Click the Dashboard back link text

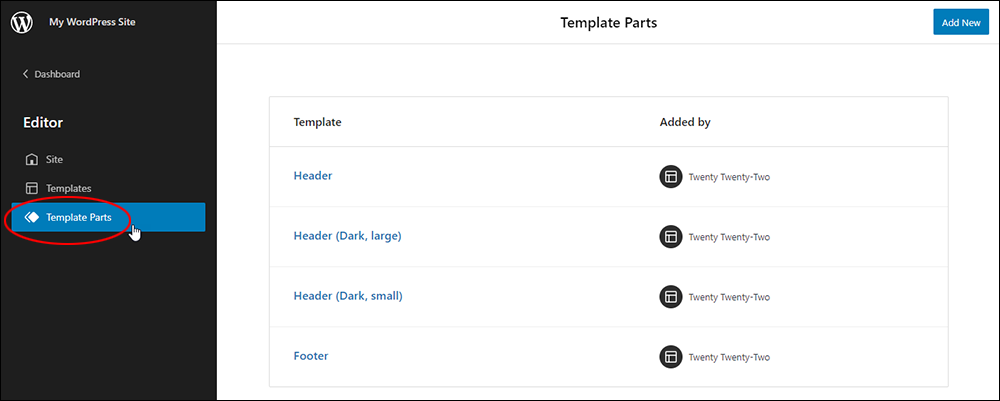pyautogui.click(x=57, y=74)
